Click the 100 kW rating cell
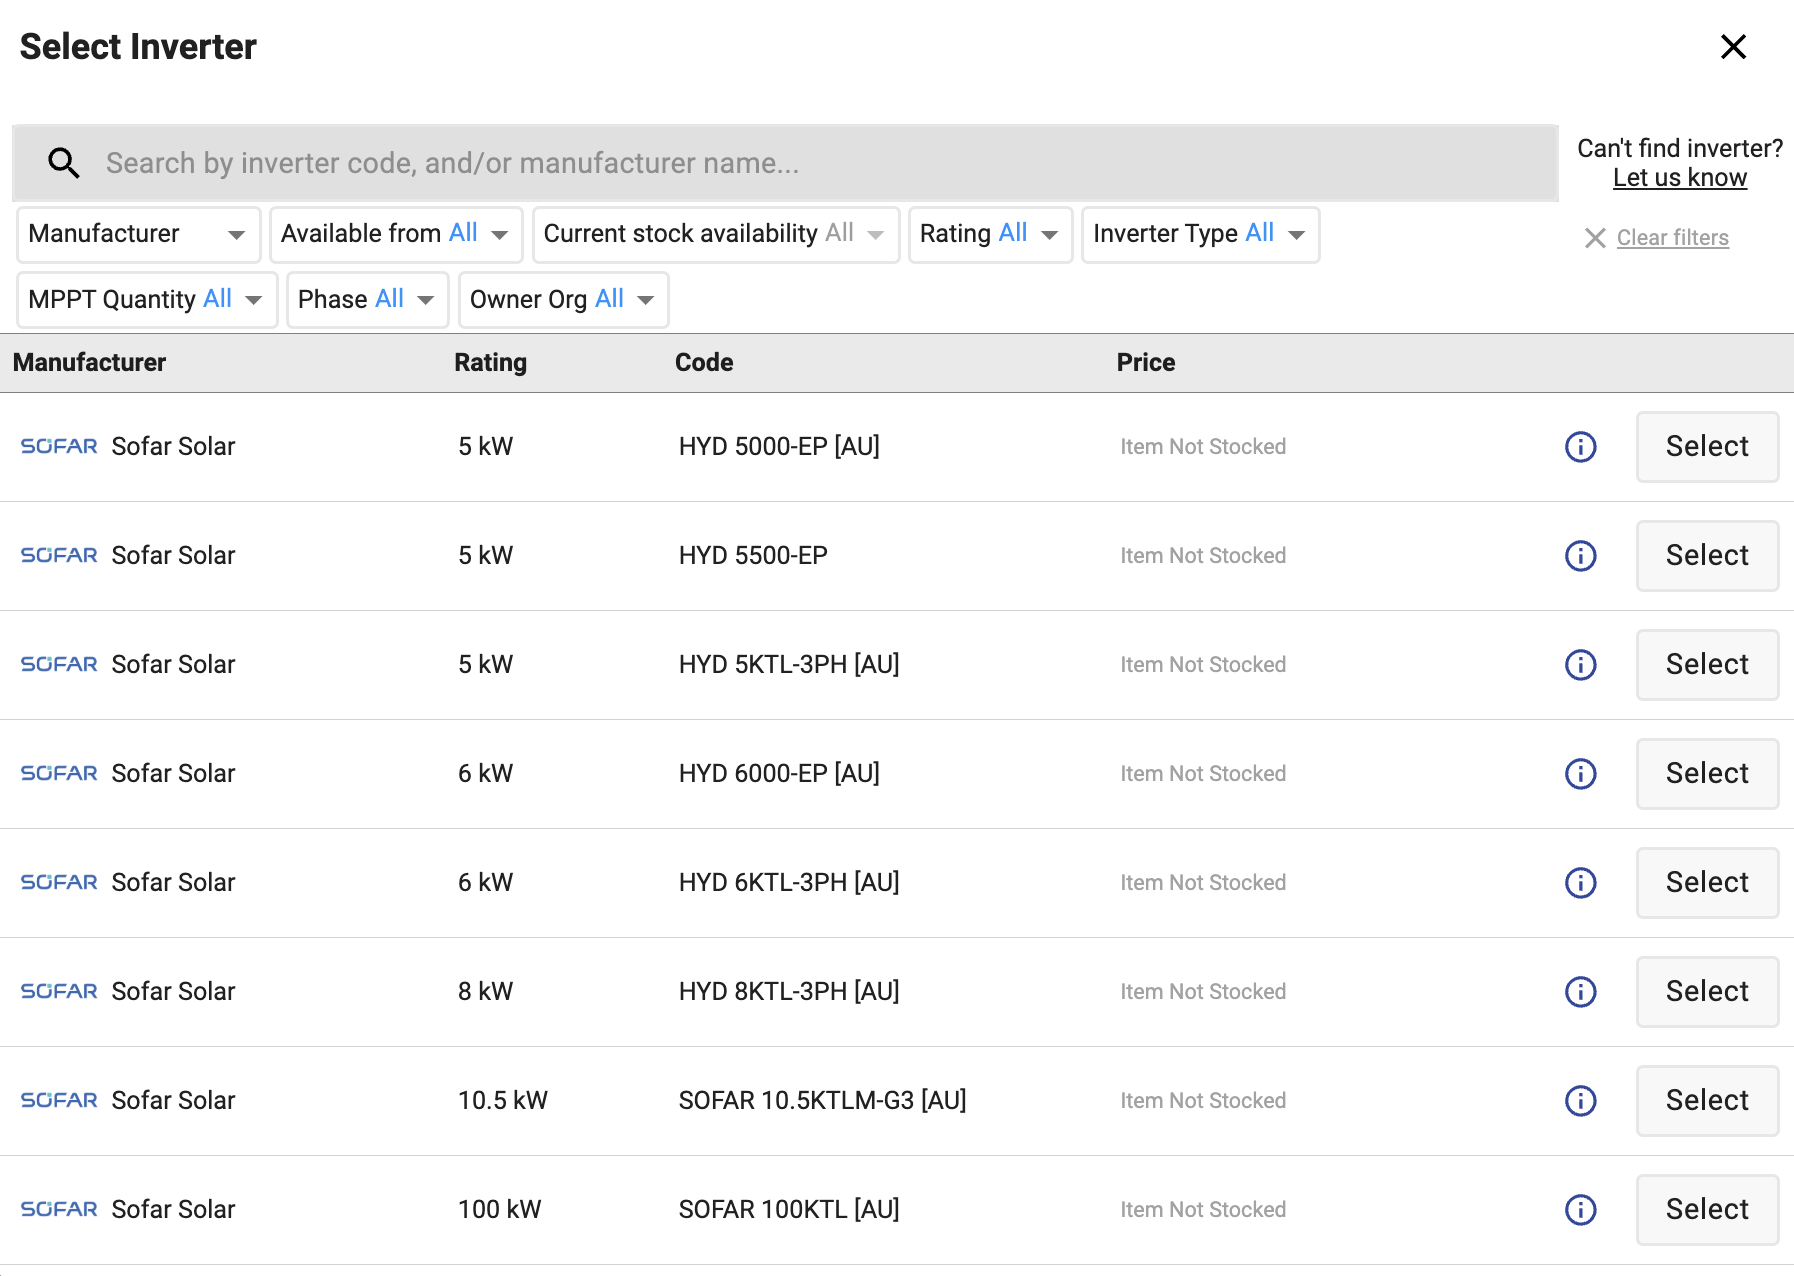Viewport: 1794px width, 1276px height. (x=499, y=1210)
